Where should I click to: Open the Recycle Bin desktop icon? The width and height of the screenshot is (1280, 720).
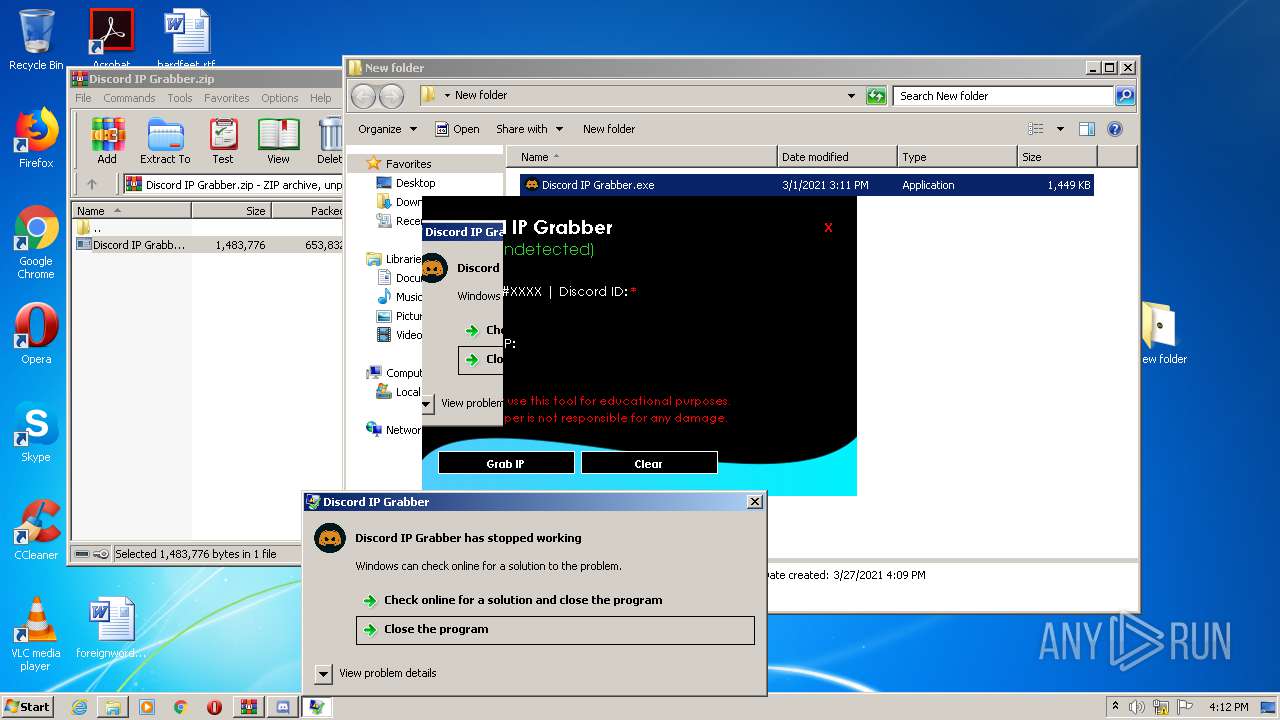coord(36,40)
